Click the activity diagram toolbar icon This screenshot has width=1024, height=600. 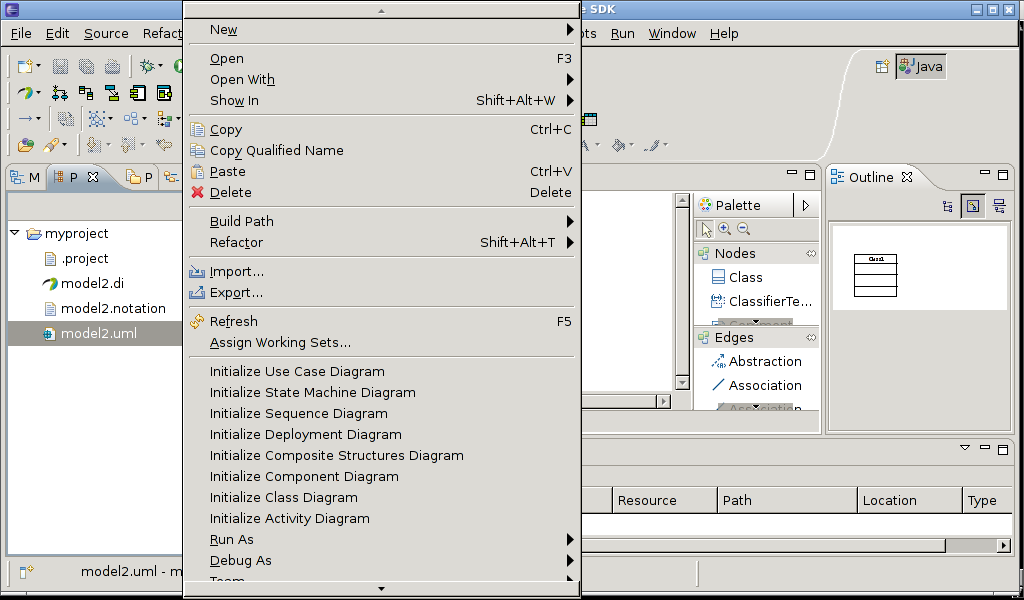click(x=59, y=93)
